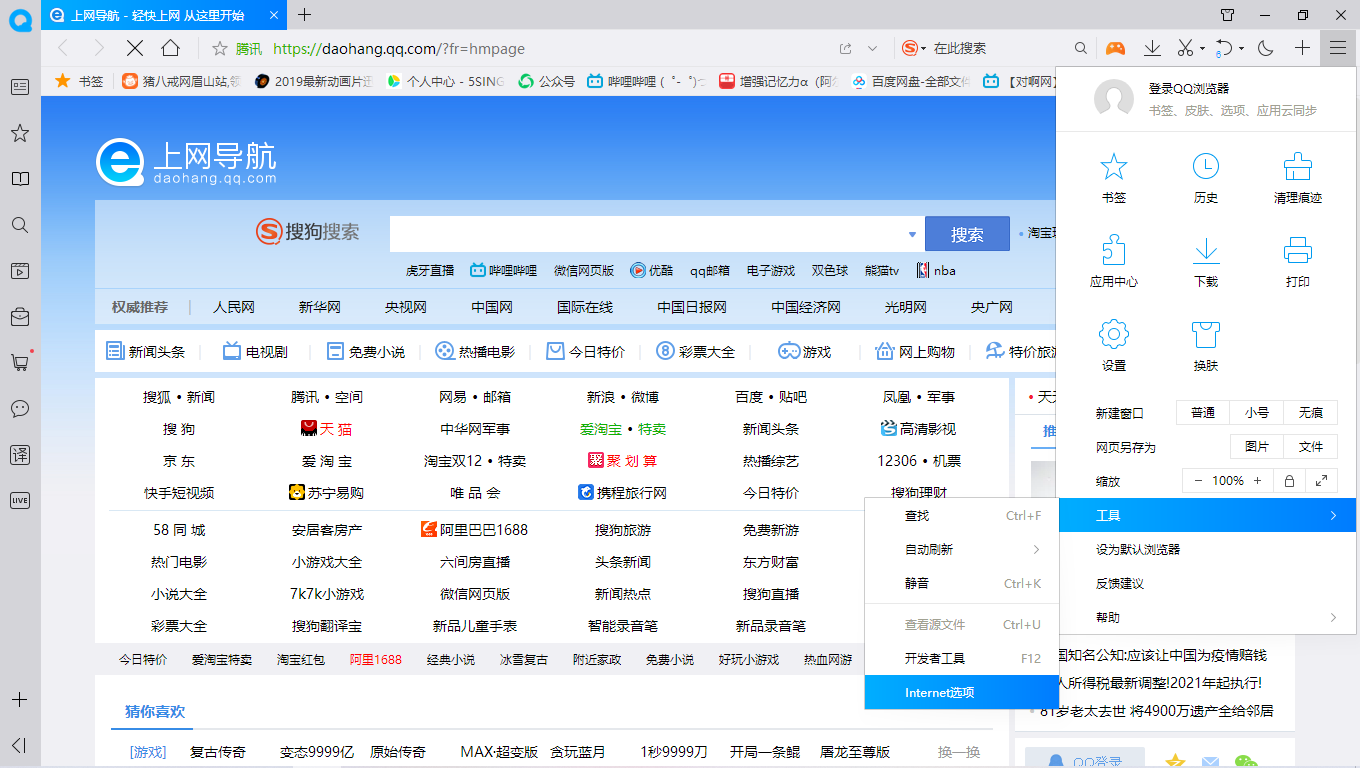Open the sidebar search magnifier icon
This screenshot has width=1360, height=768.
pos(20,225)
